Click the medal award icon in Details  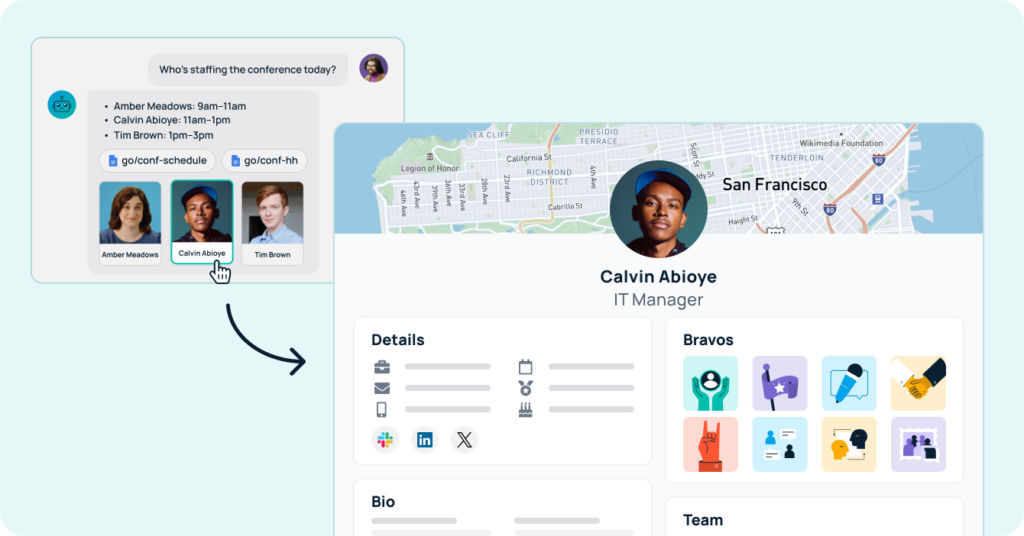point(526,388)
